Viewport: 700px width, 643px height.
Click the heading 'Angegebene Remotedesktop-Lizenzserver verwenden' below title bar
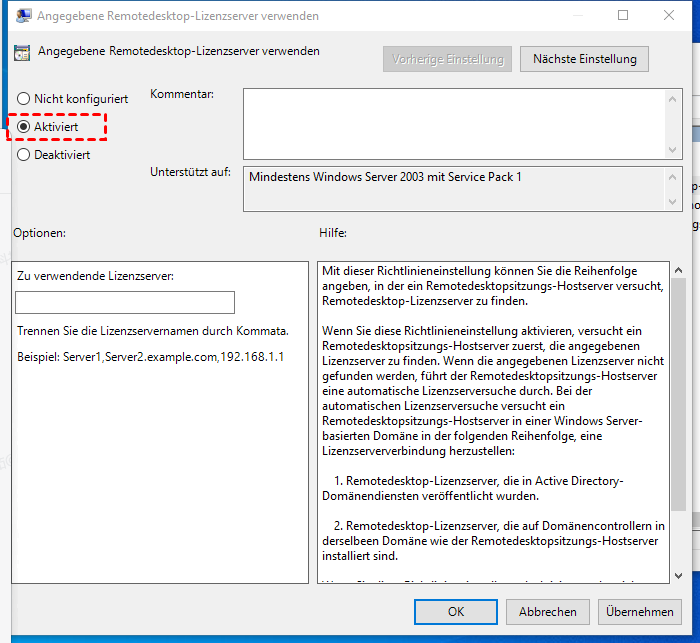point(179,51)
